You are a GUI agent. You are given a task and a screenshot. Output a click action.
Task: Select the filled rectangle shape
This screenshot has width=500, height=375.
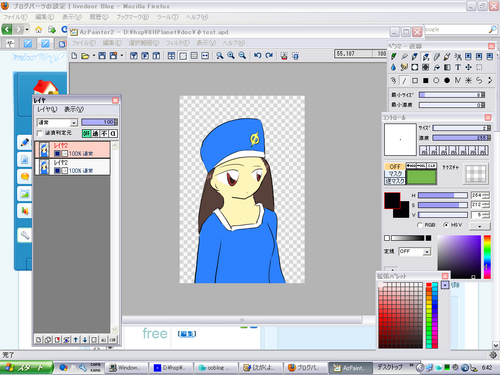[426, 80]
